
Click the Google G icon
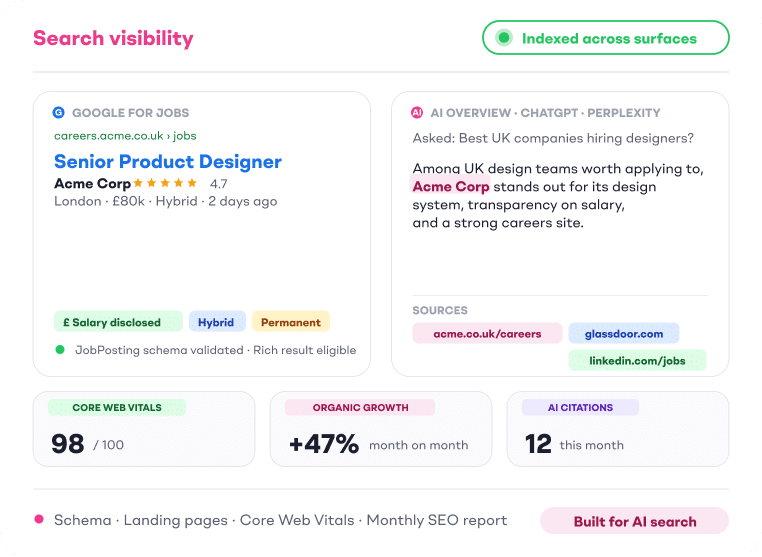pyautogui.click(x=58, y=113)
